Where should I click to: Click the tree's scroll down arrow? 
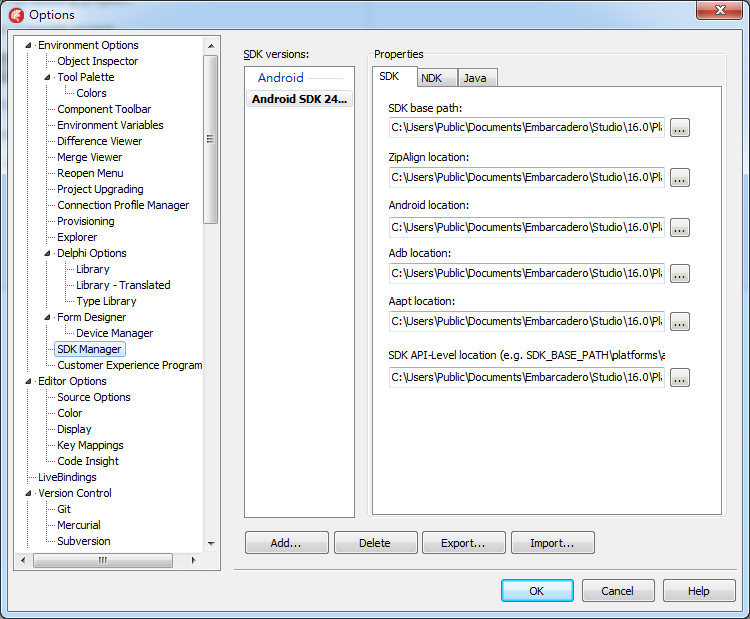211,544
